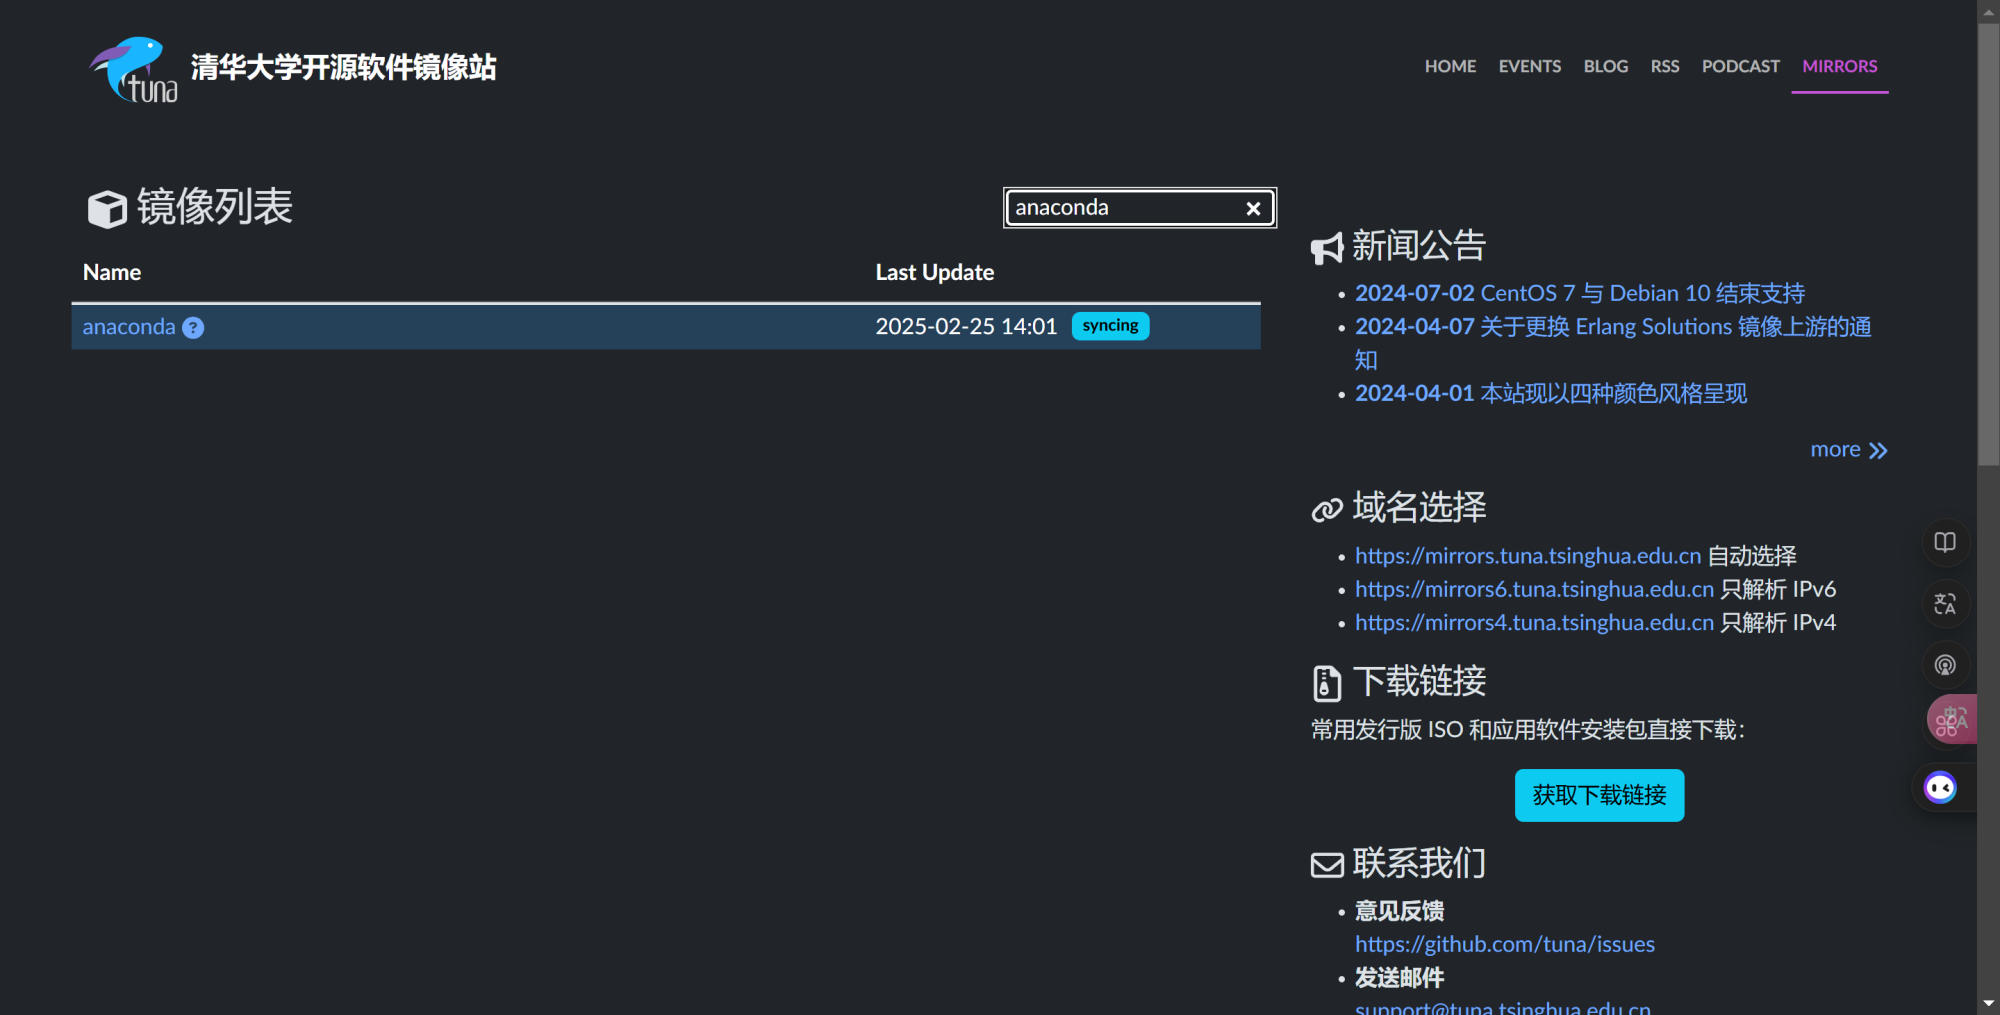This screenshot has height=1015, width=2000.
Task: Click the 意见反馈 heading text
Action: point(1399,911)
